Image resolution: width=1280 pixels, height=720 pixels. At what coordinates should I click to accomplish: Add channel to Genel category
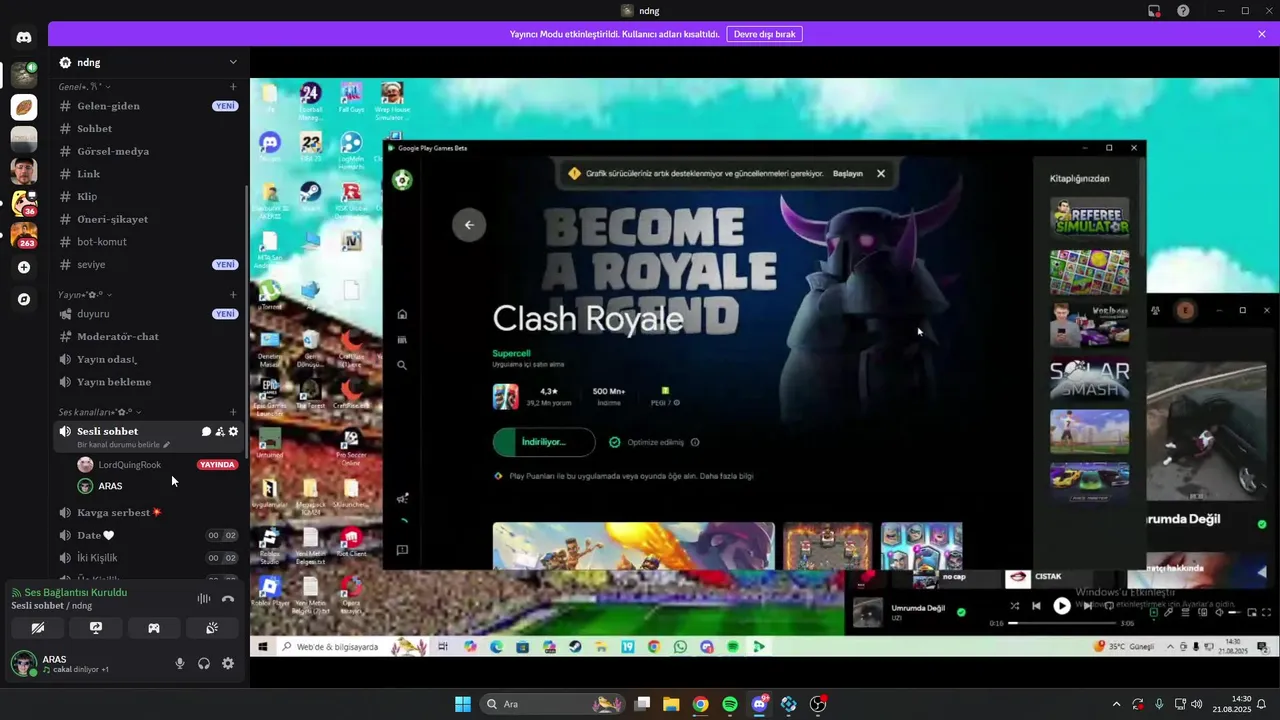(233, 87)
